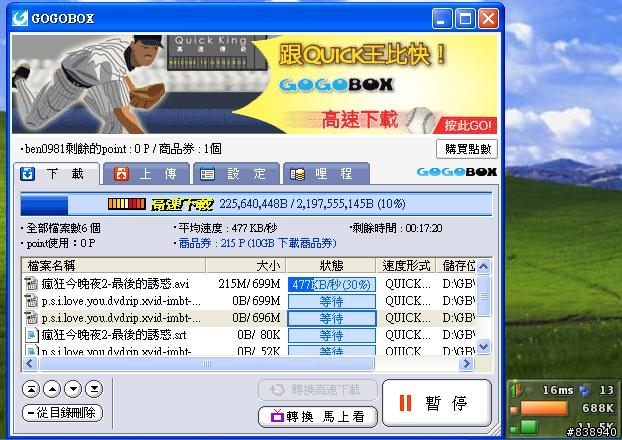Move selected file up one position
The image size is (622, 440).
(52, 389)
